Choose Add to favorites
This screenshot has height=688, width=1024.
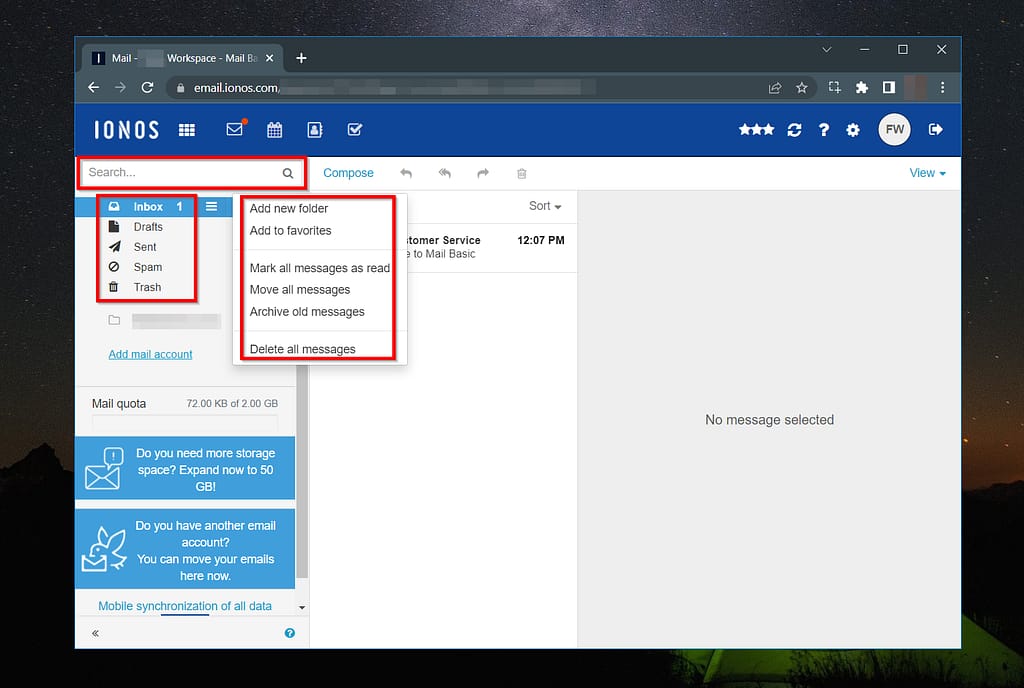click(290, 230)
